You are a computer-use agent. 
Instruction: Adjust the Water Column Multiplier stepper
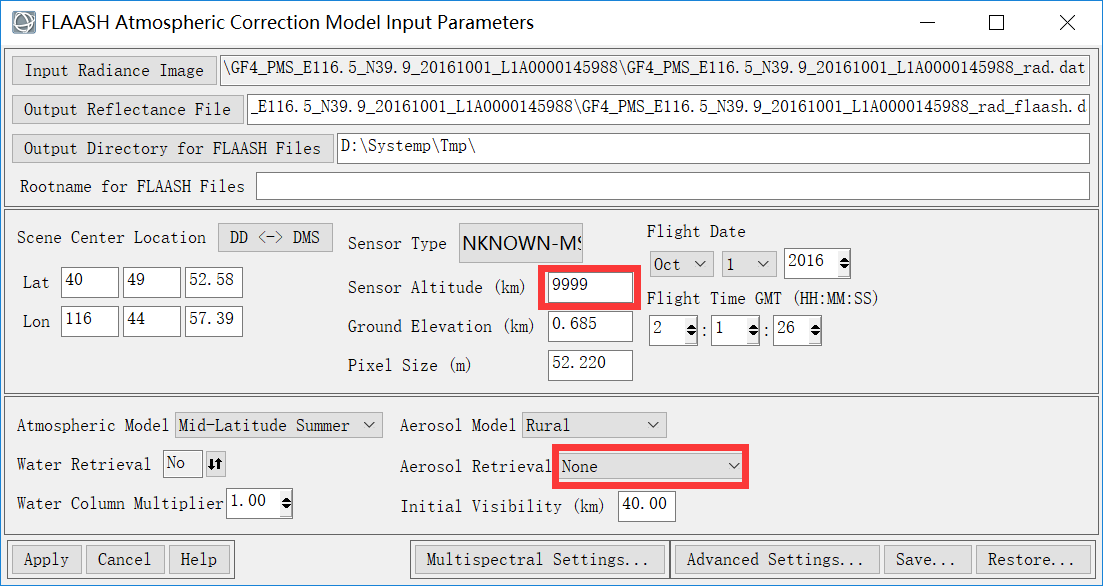pos(286,502)
